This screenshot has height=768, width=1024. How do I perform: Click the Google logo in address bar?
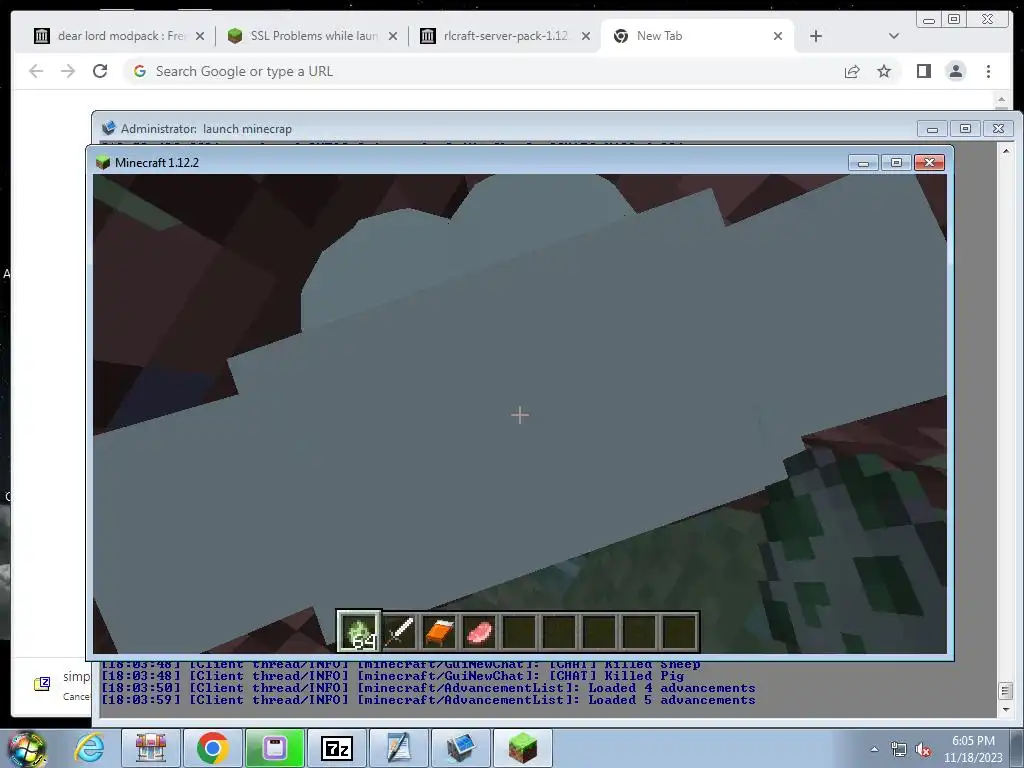140,71
